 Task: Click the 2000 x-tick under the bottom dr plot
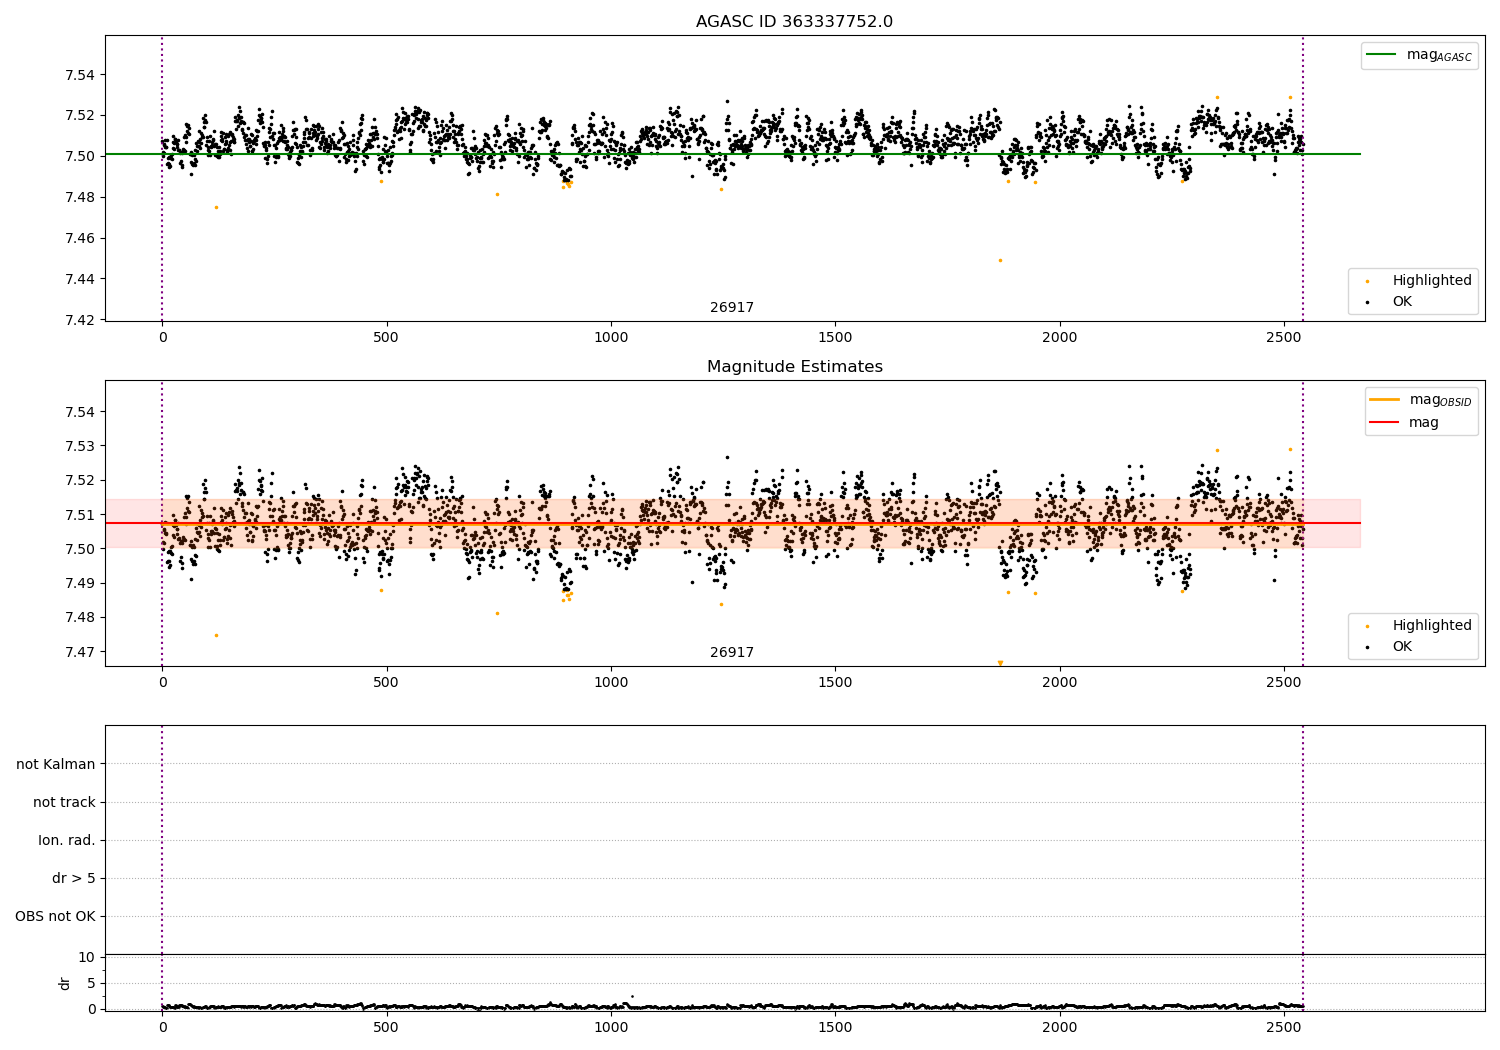(x=1060, y=1027)
